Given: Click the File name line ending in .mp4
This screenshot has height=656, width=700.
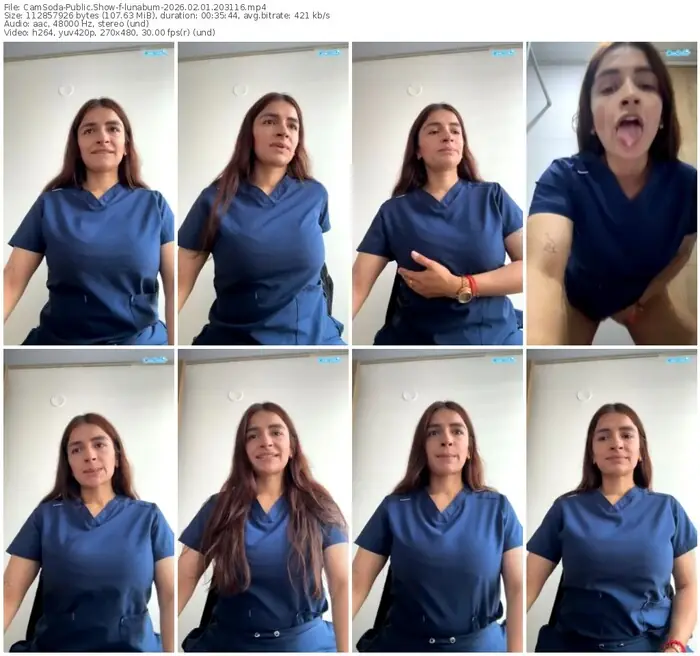Looking at the screenshot, I should [135, 6].
